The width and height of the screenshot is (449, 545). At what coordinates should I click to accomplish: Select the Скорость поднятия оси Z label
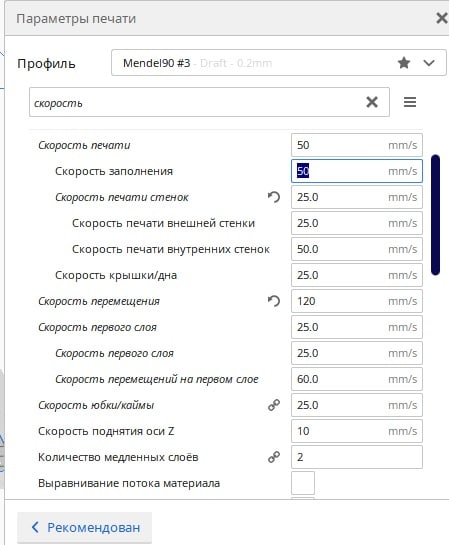coord(106,431)
